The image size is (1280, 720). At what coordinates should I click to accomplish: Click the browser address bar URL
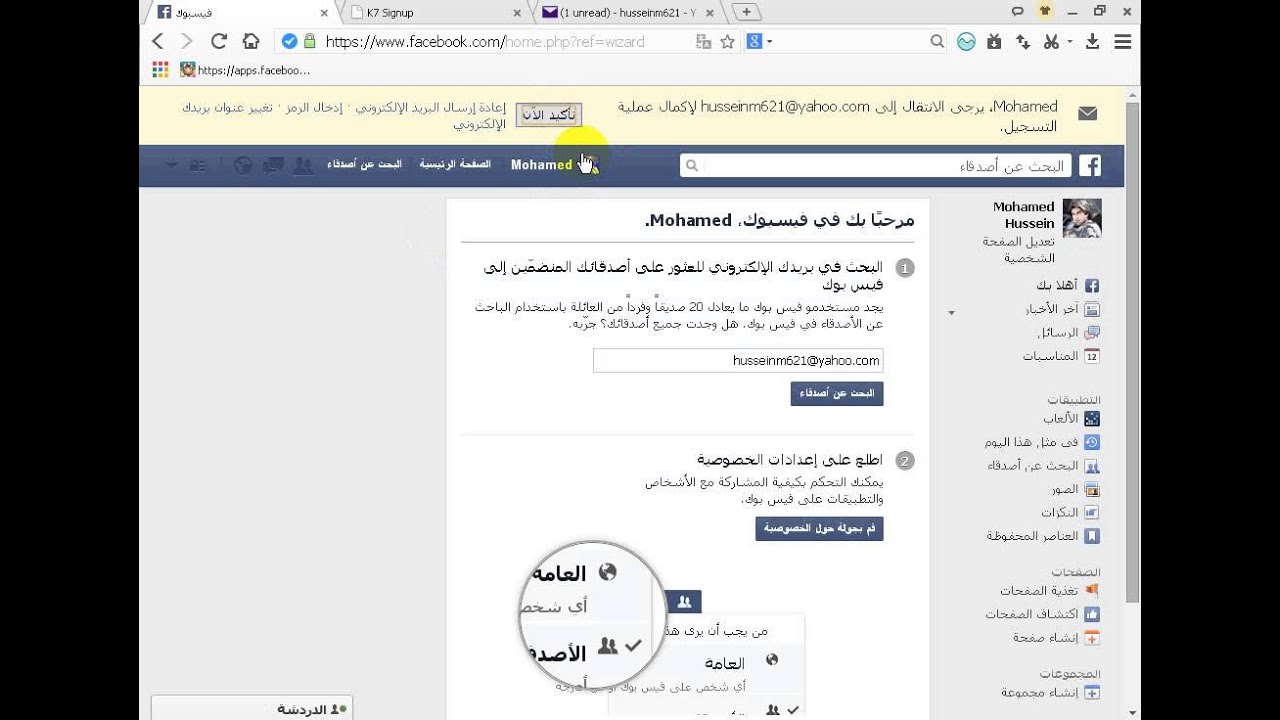point(485,42)
